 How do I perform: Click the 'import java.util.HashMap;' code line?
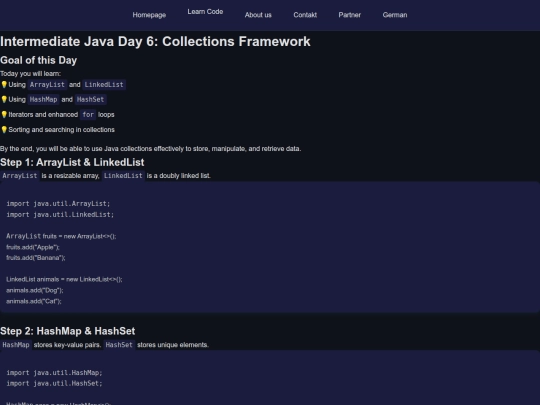pos(54,373)
